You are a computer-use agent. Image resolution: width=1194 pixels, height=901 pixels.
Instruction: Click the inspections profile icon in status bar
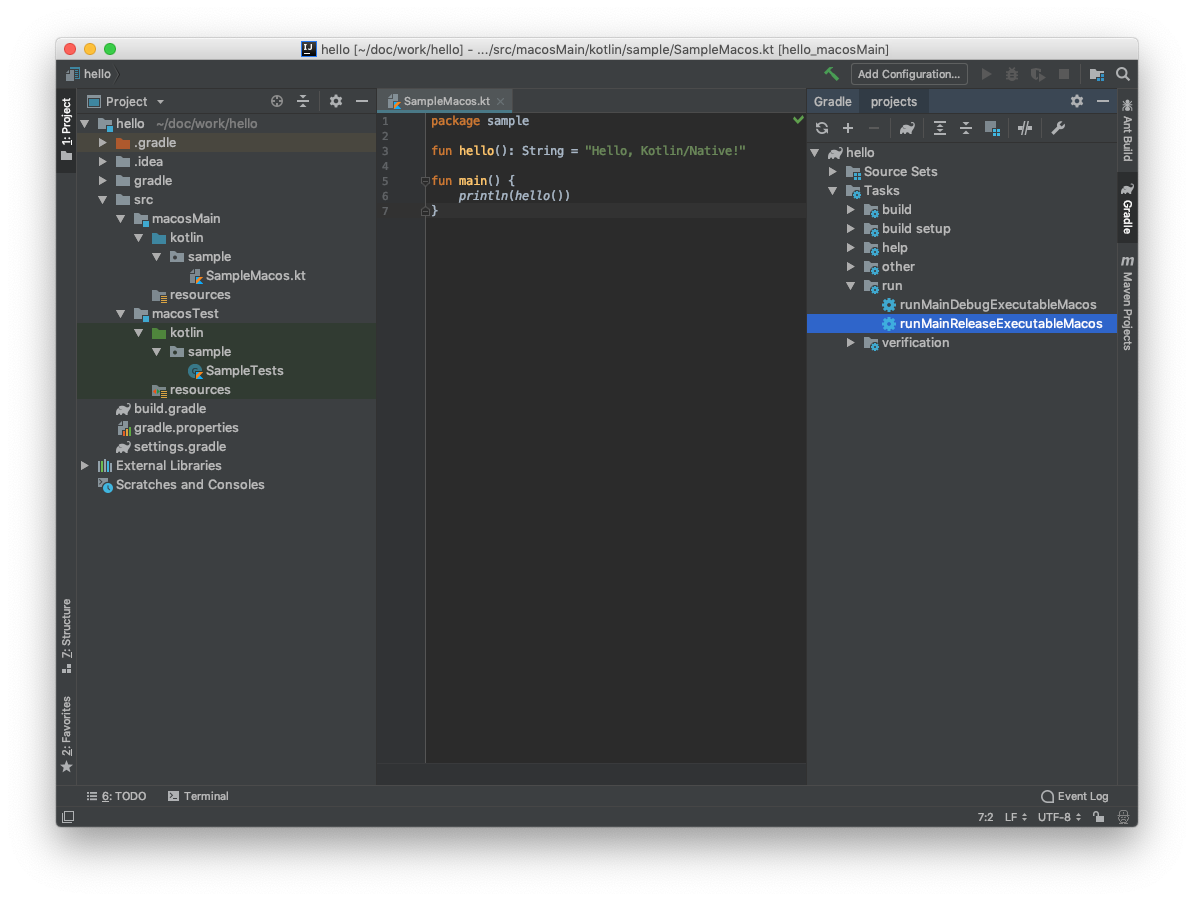pos(1123,816)
